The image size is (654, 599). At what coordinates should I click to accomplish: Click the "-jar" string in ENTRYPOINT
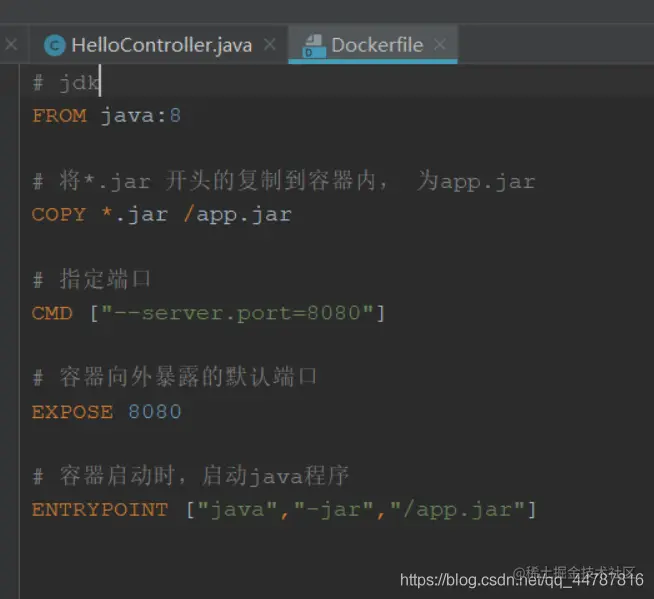(334, 510)
